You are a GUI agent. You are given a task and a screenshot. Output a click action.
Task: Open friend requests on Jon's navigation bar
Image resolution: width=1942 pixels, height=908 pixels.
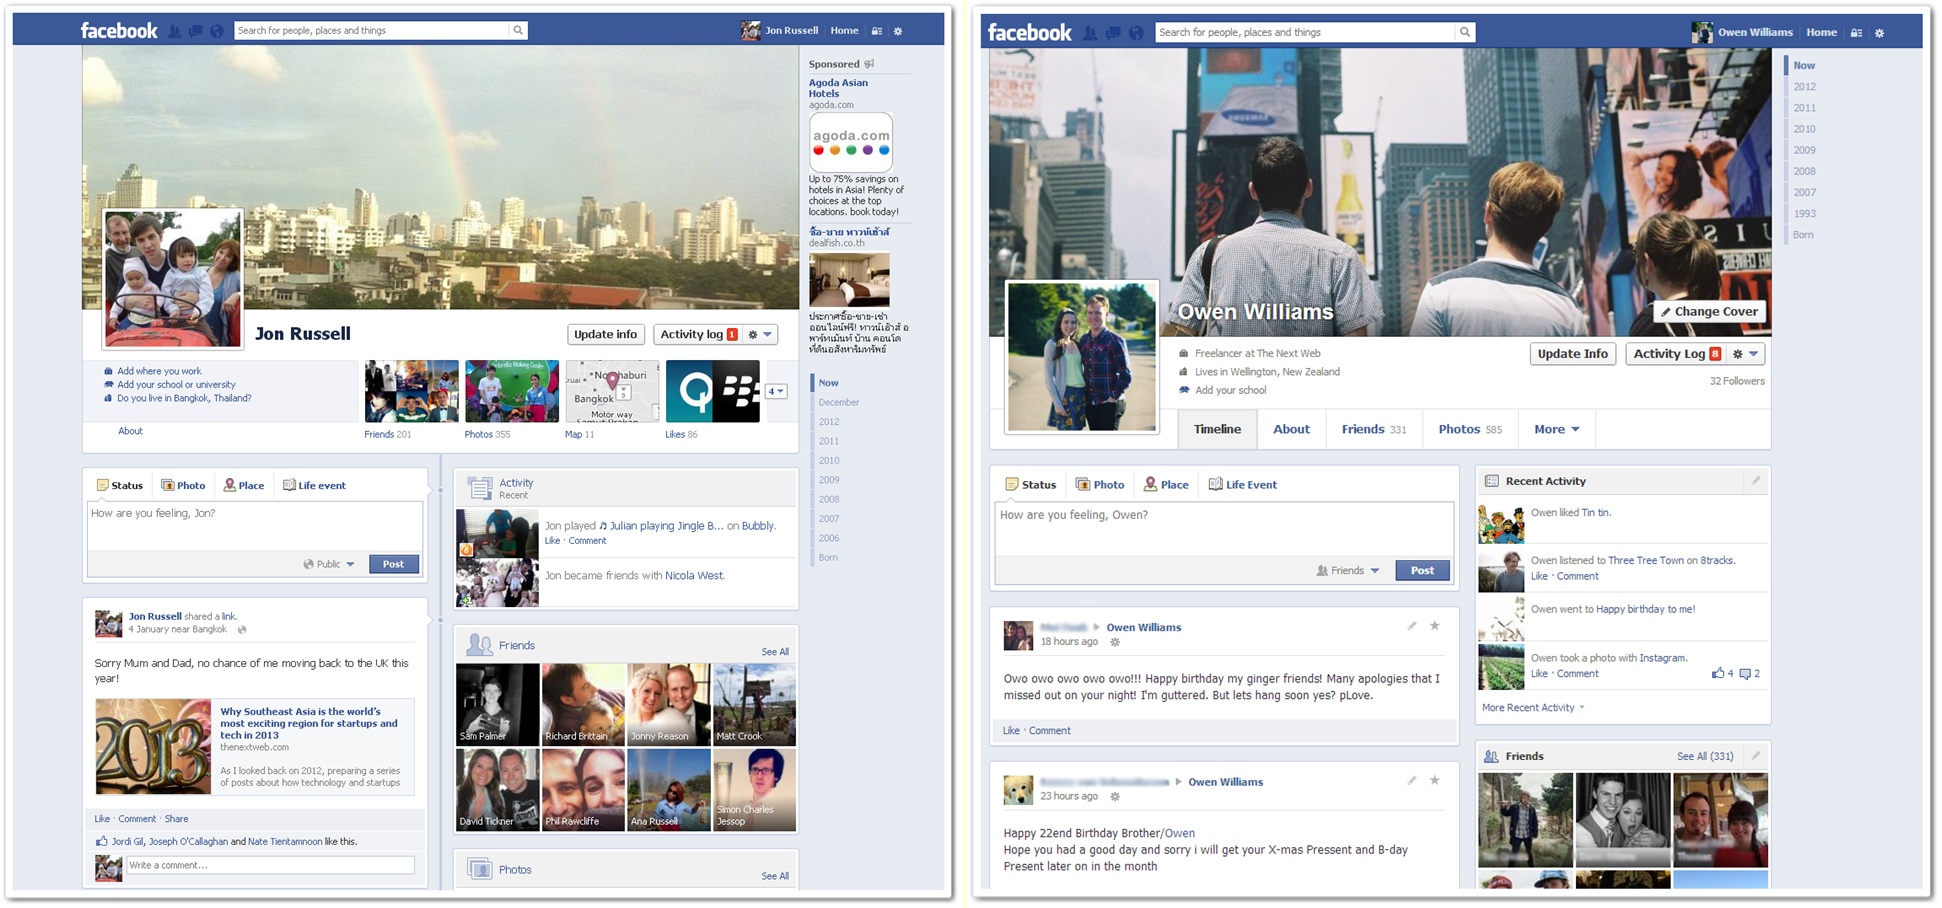click(x=173, y=31)
